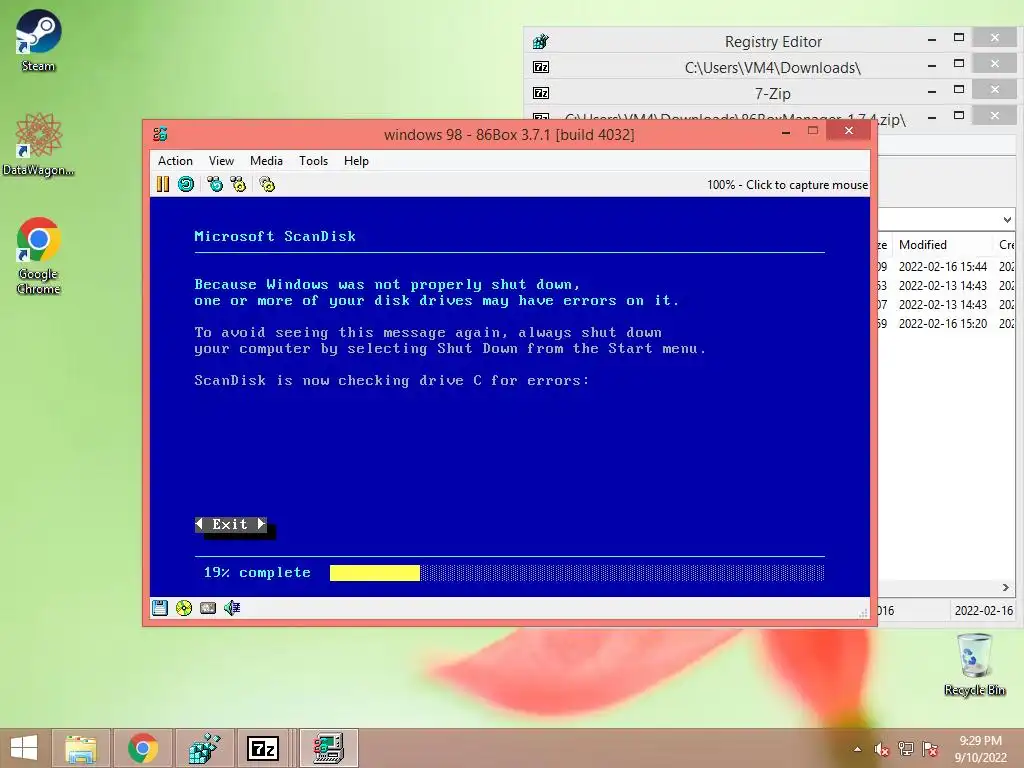Open machine settings via the toolbar gear icon
Viewport: 1024px width, 768px height.
click(x=267, y=184)
